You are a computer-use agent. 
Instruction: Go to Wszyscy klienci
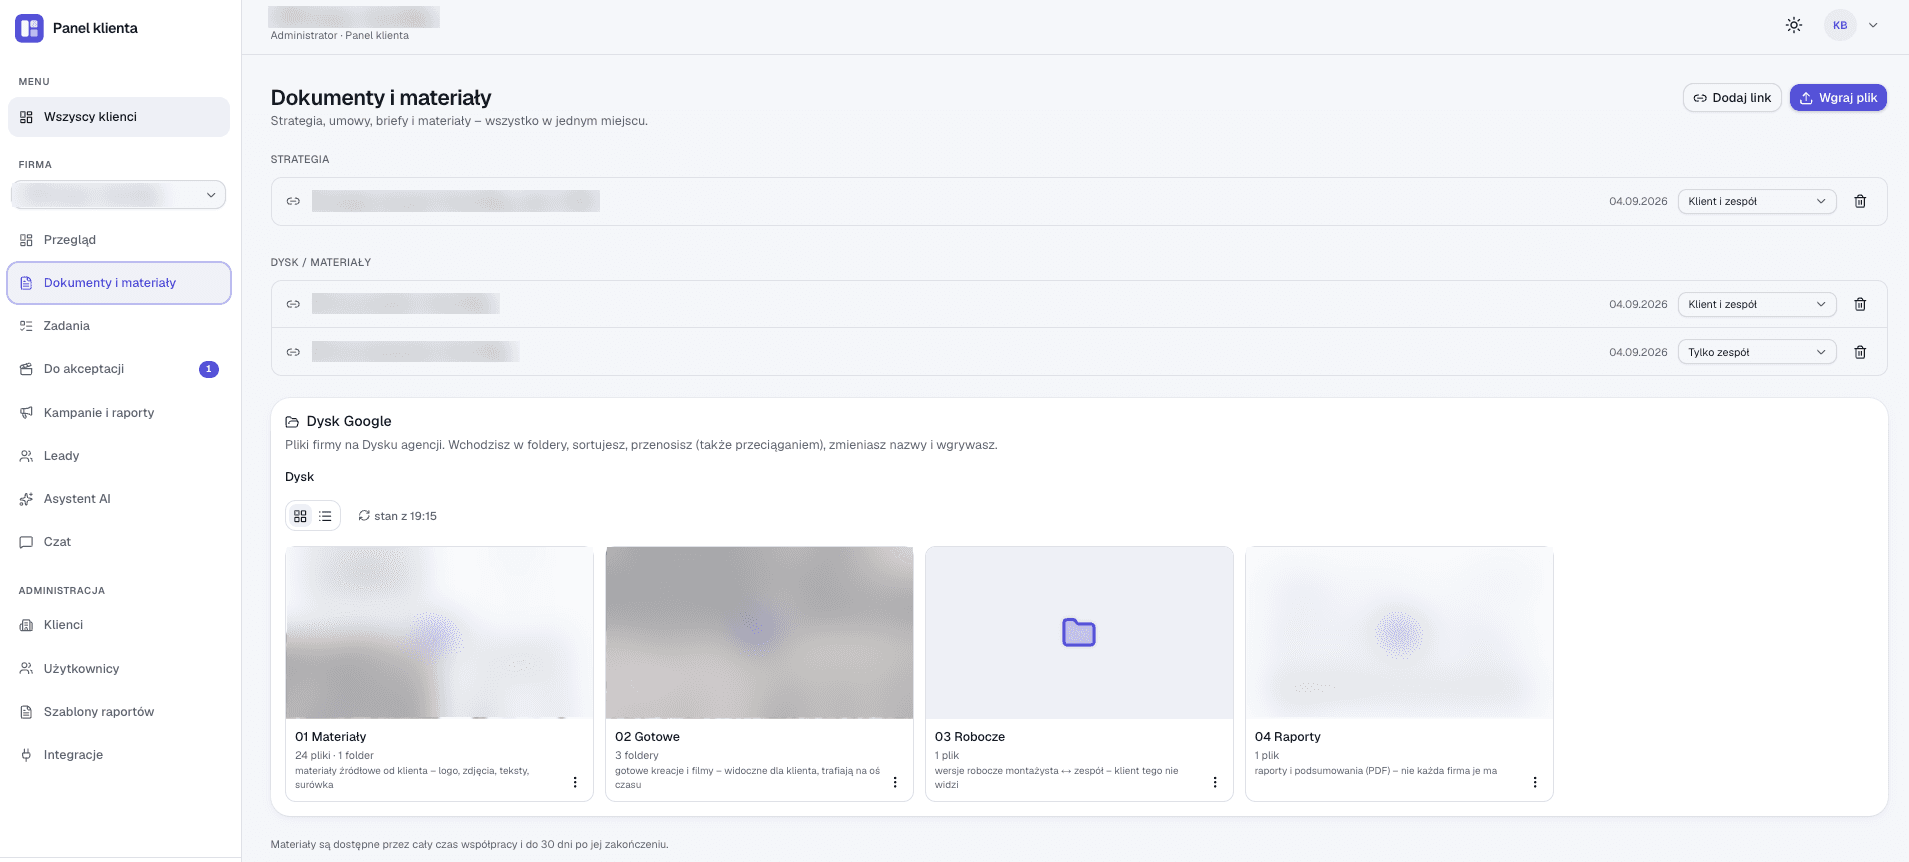coord(119,117)
